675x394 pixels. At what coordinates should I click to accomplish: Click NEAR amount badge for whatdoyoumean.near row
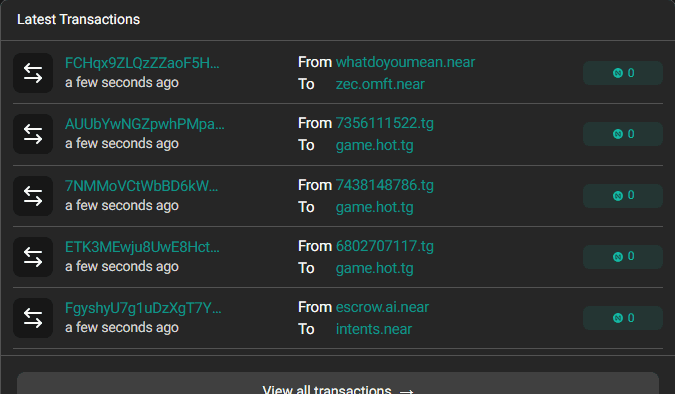coord(623,73)
